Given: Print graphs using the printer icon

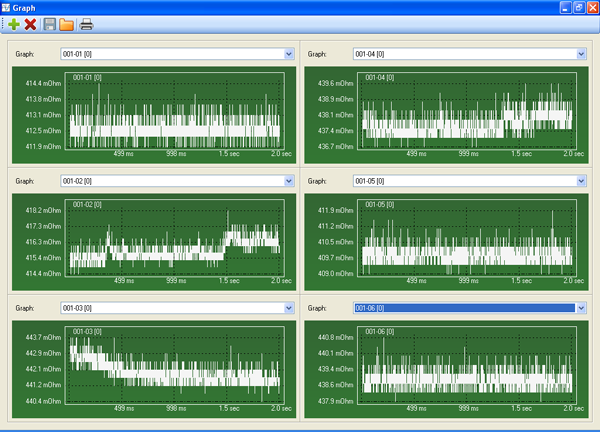Looking at the screenshot, I should pos(87,24).
